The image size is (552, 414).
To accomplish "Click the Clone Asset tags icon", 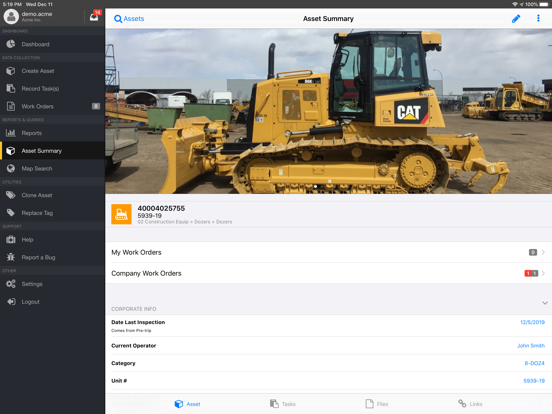I will (x=11, y=195).
